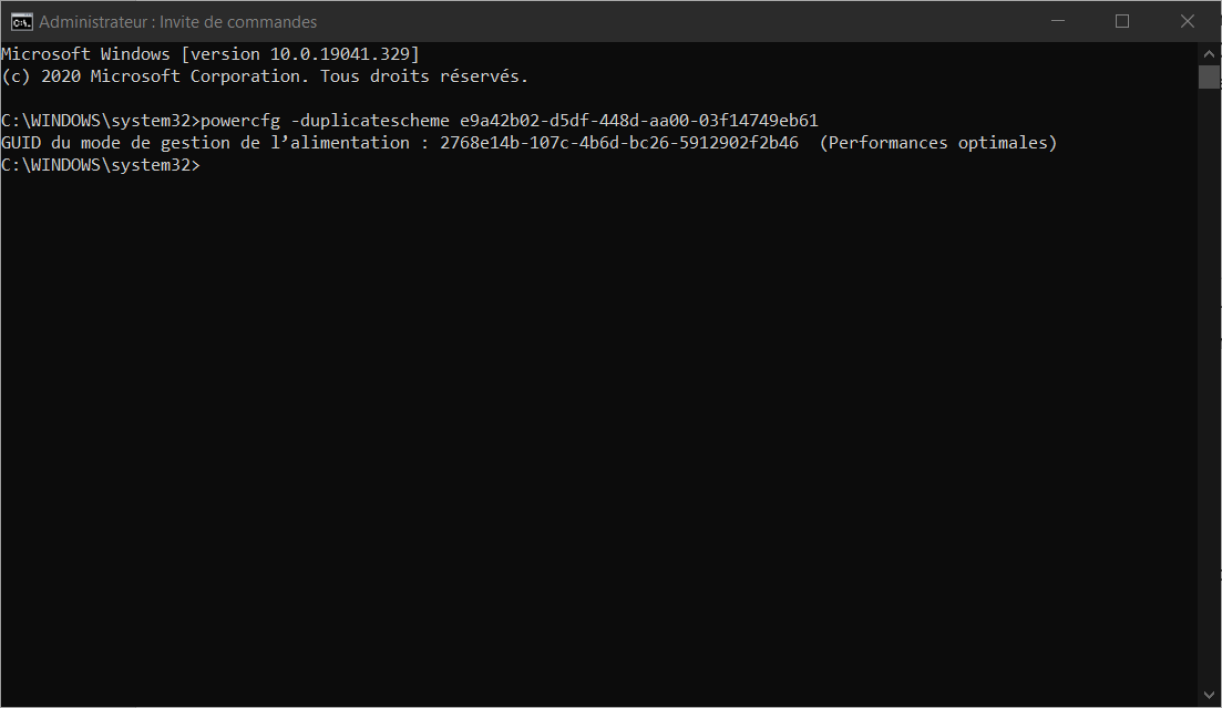The width and height of the screenshot is (1222, 708).
Task: Click the scrollbar down arrow
Action: coord(1209,693)
